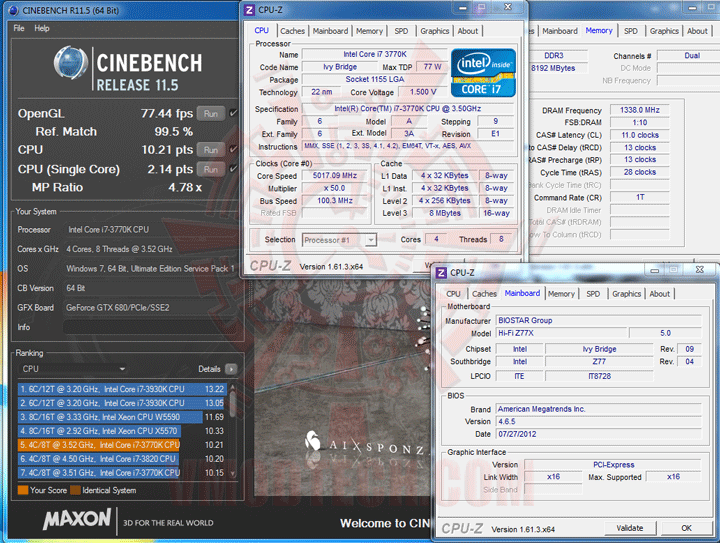The height and width of the screenshot is (543, 720).
Task: Select ranking entry Xeon CPU X5570
Action: 123,431
